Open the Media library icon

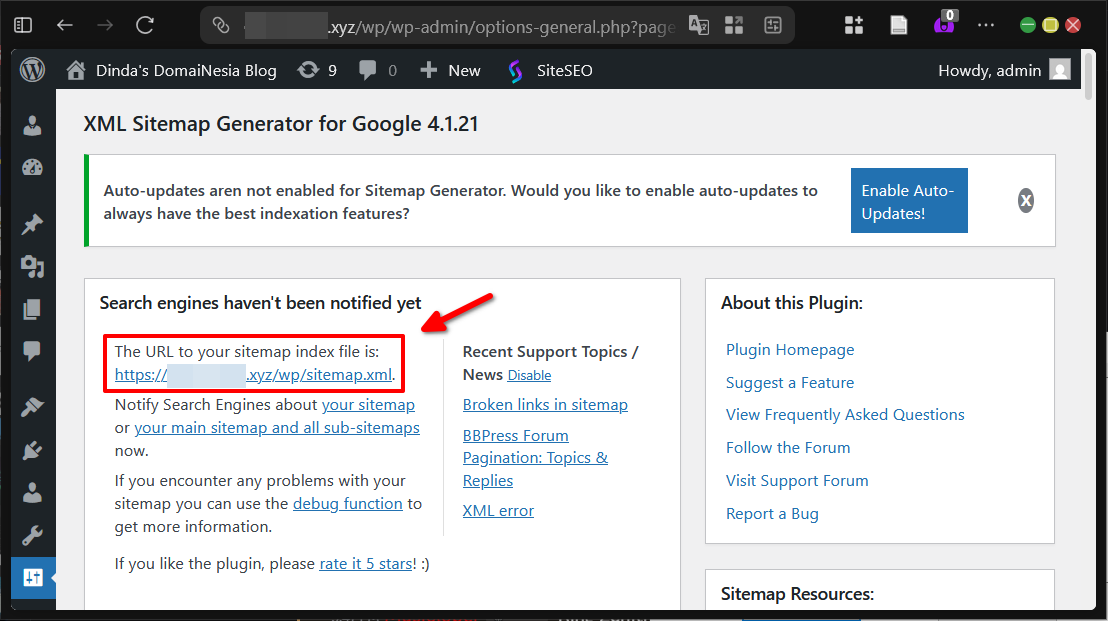click(31, 267)
